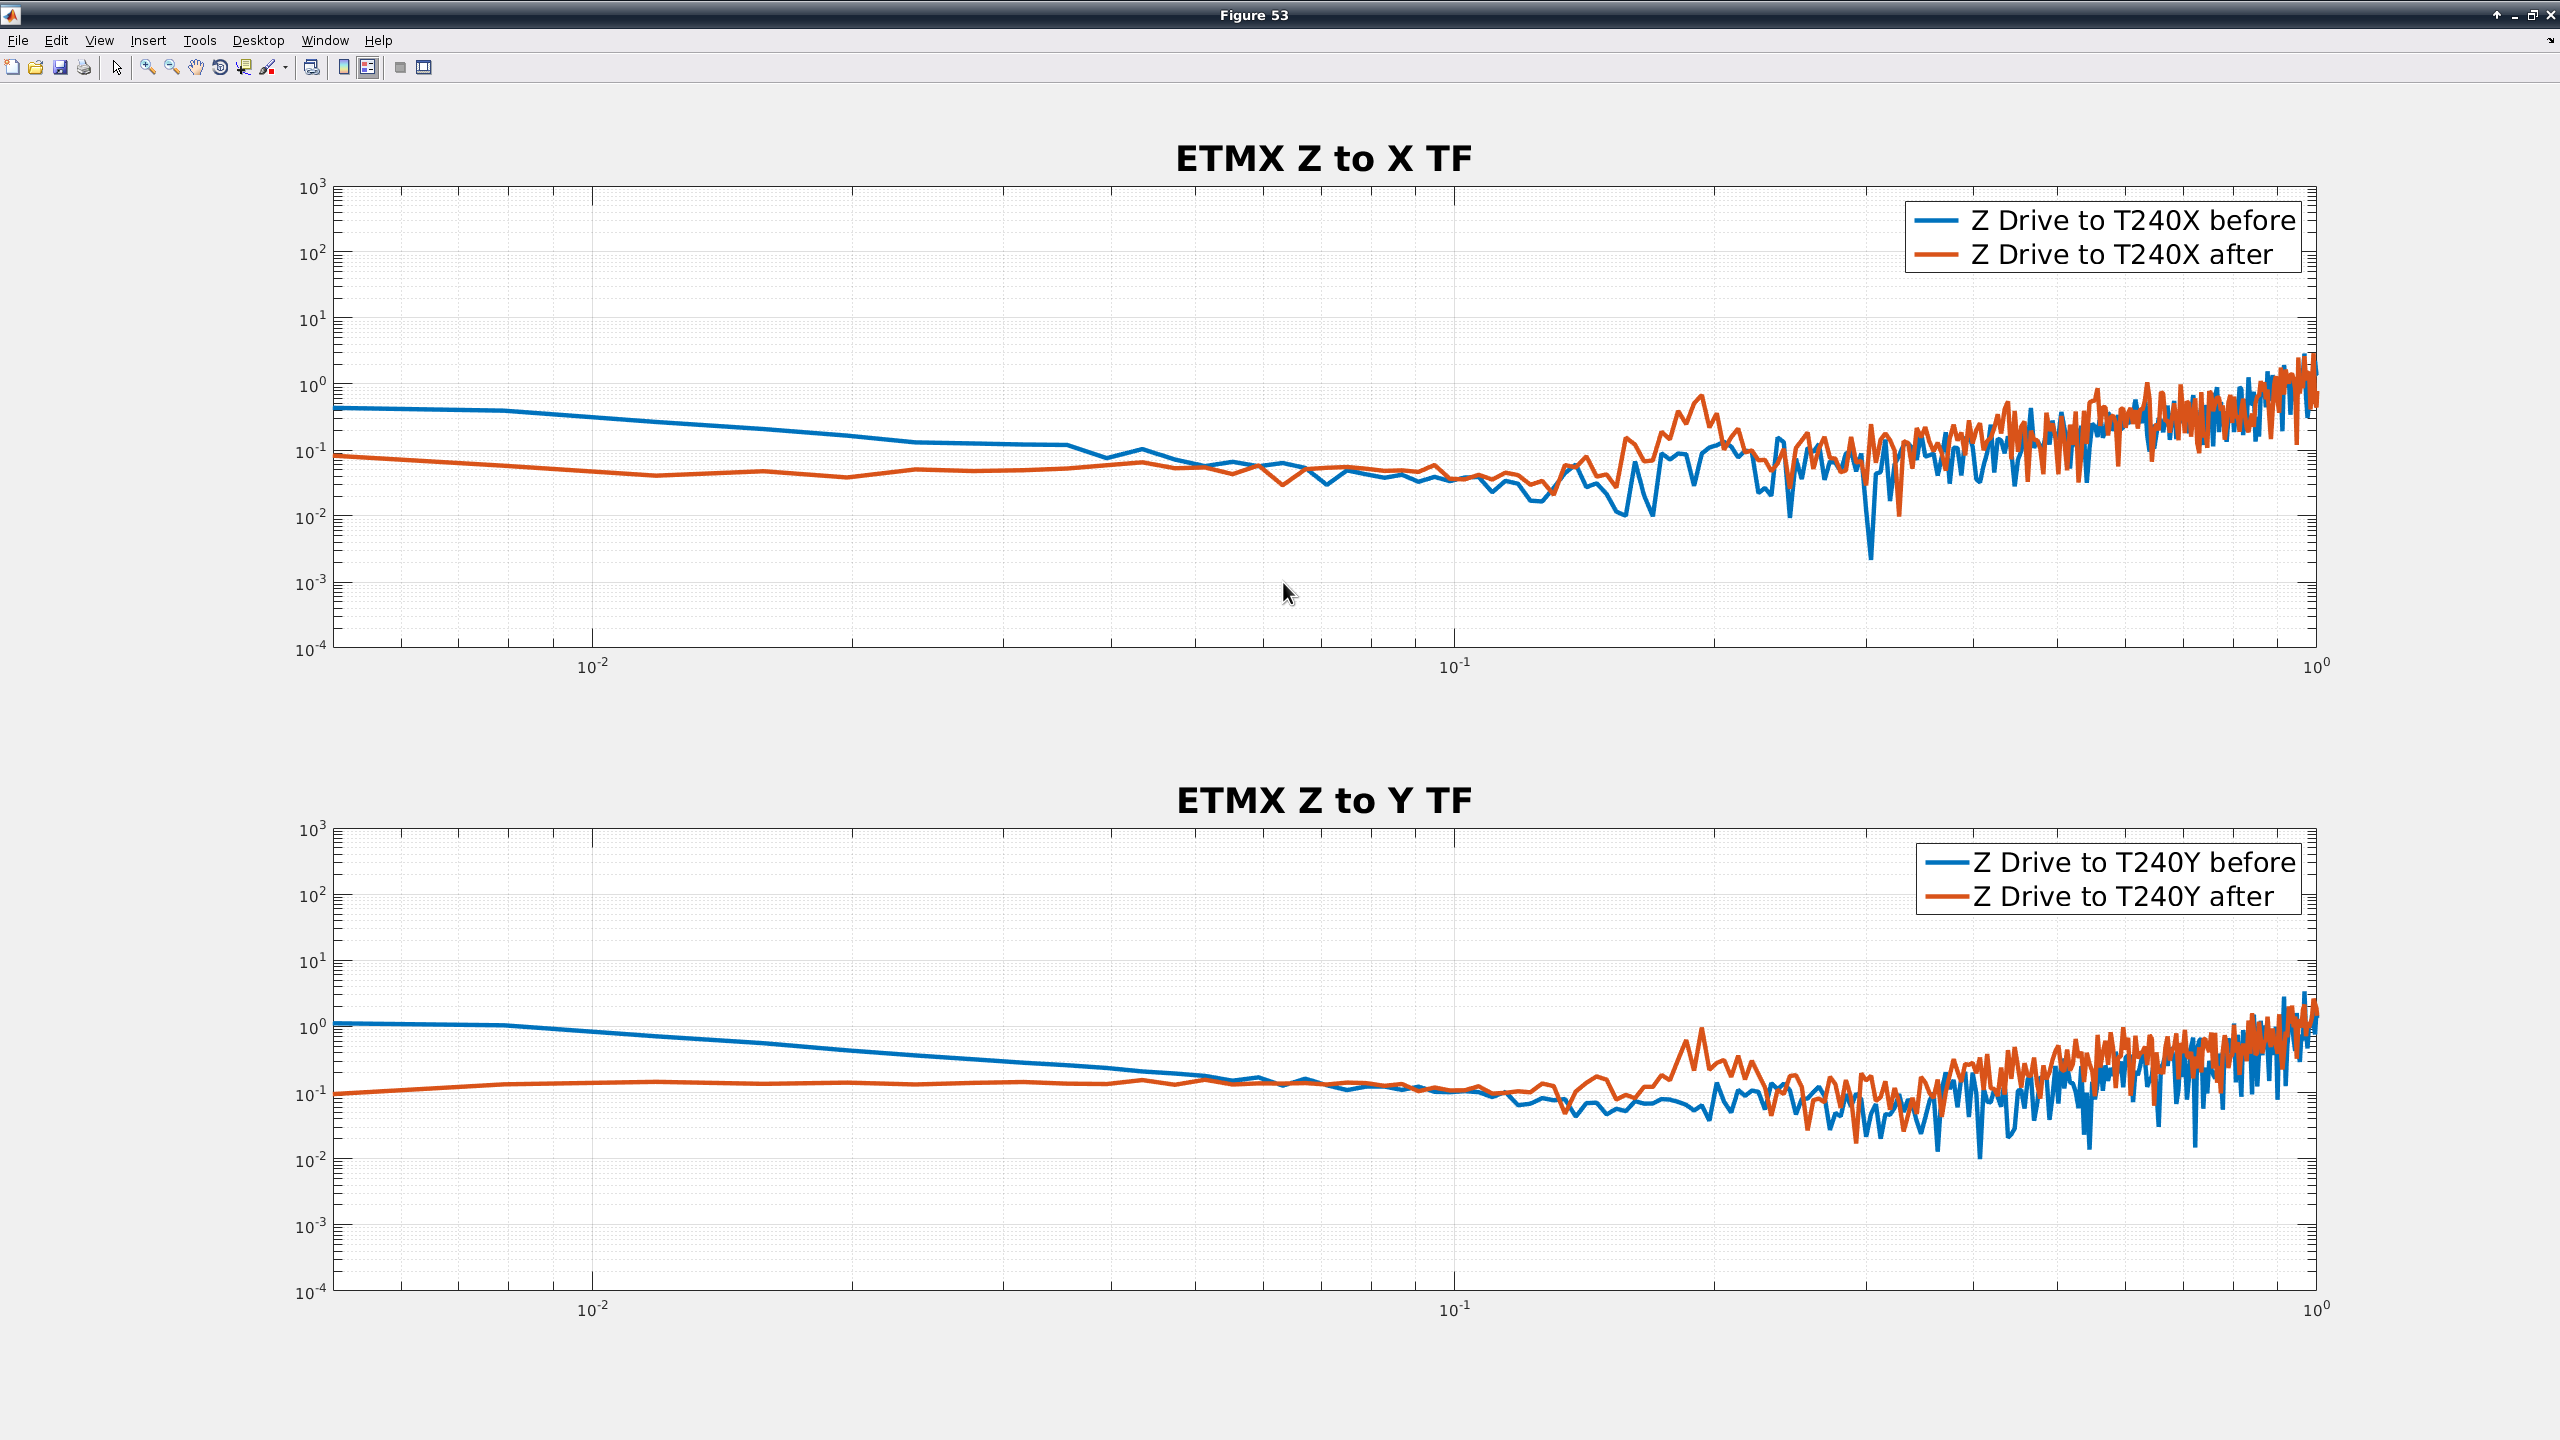This screenshot has width=2560, height=1440.
Task: Click blue line swatch for T240X before
Action: coord(1936,220)
